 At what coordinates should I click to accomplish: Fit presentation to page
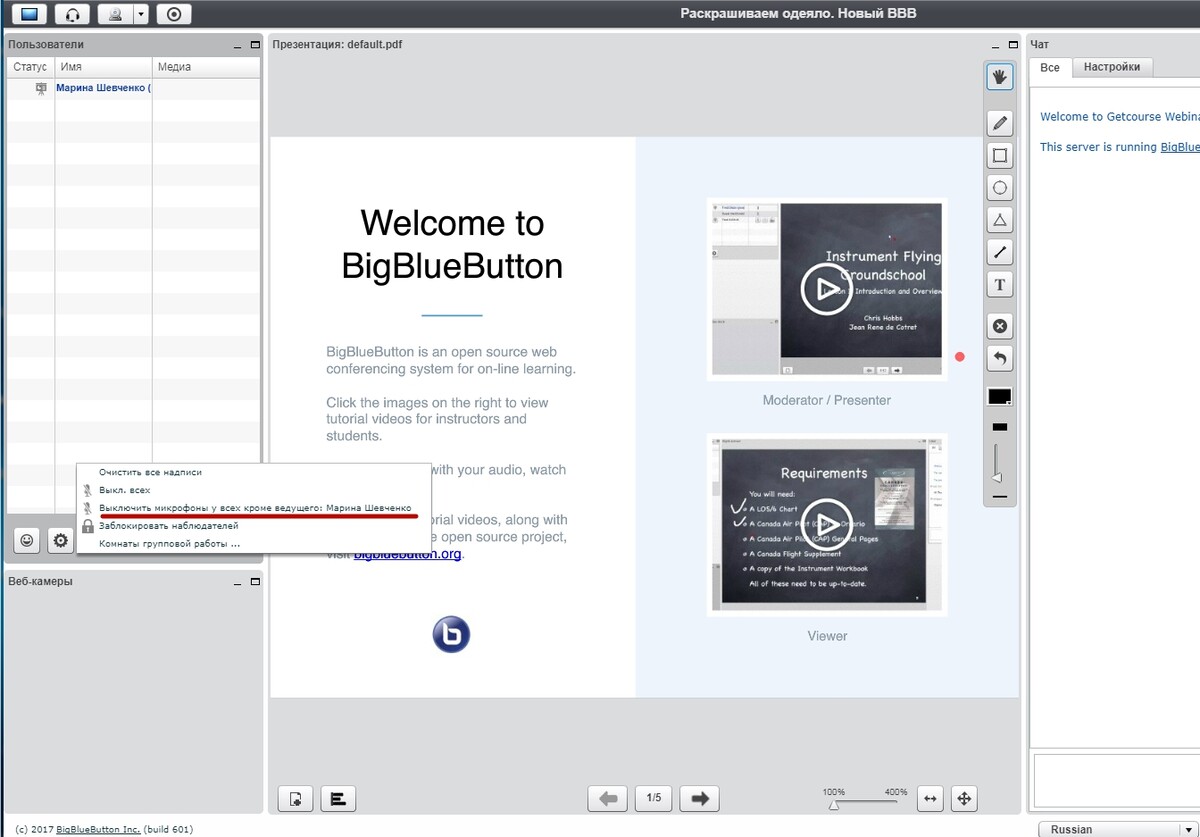964,798
